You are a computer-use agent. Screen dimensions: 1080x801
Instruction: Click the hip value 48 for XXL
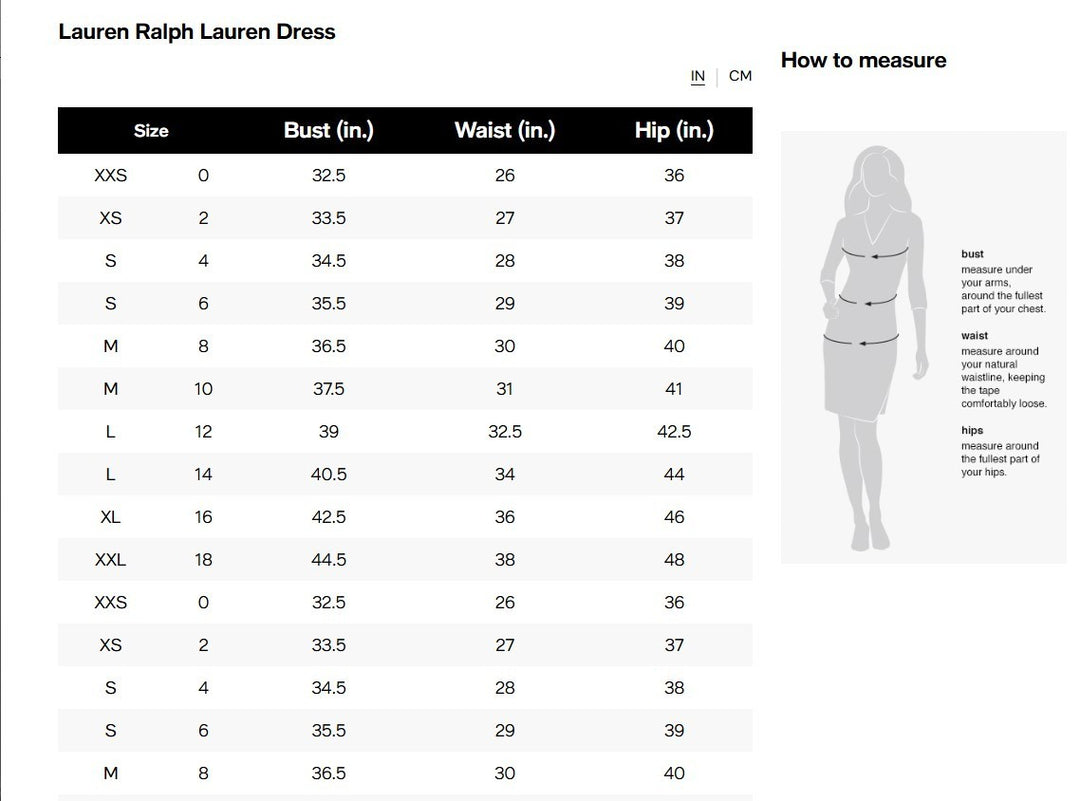coord(674,560)
